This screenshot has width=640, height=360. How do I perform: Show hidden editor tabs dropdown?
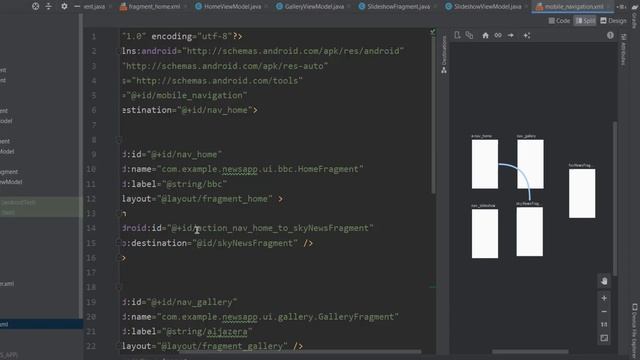click(622, 7)
